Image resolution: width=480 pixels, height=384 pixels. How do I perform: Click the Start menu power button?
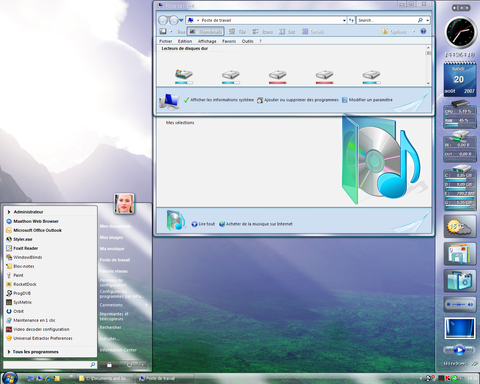point(129,365)
